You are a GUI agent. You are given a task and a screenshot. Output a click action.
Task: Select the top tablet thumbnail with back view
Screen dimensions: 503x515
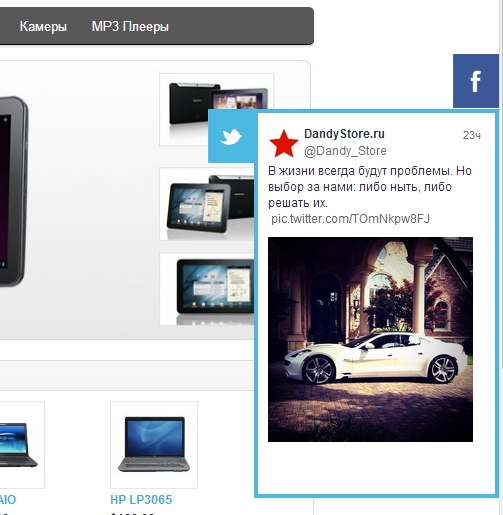tap(217, 109)
